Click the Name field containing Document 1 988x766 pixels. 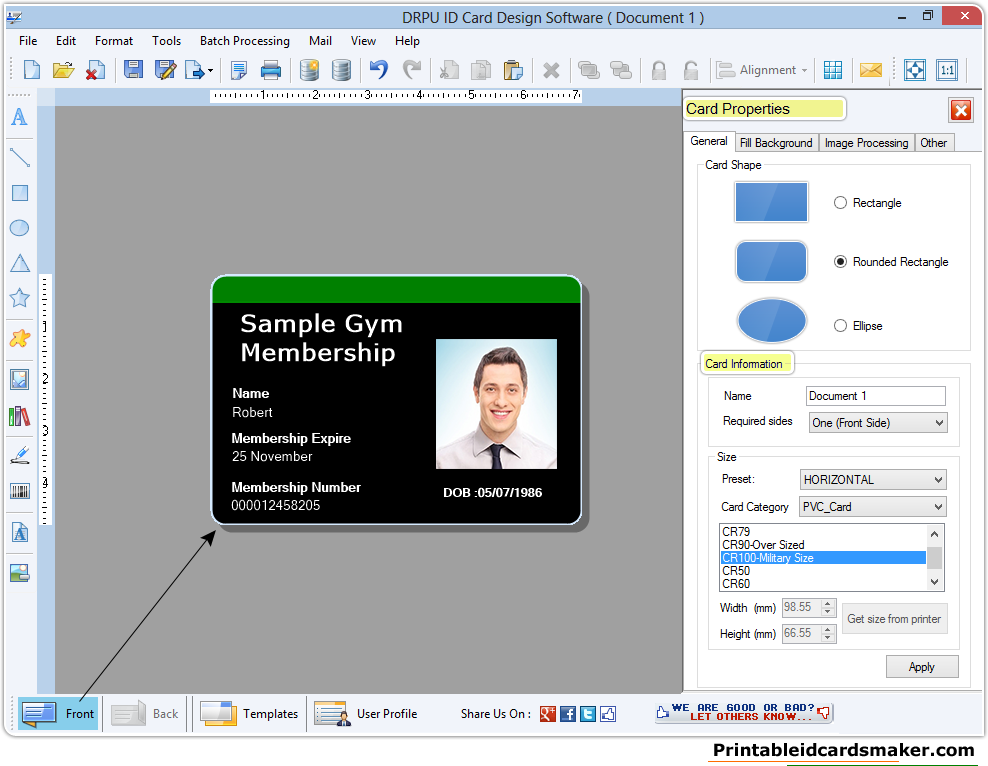[875, 396]
